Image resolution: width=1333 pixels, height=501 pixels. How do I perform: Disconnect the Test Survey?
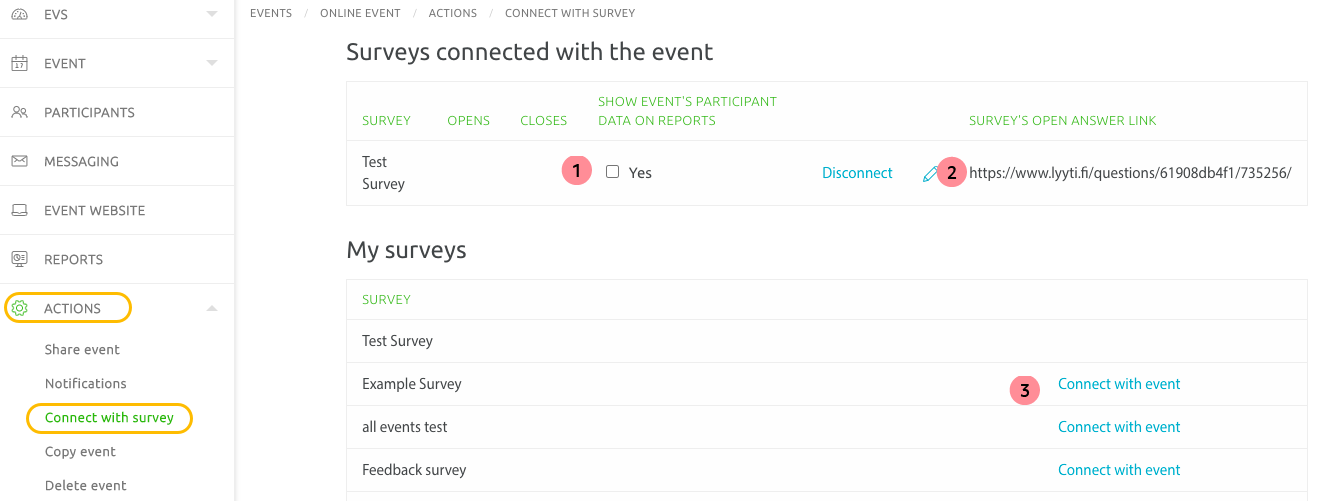pos(857,173)
